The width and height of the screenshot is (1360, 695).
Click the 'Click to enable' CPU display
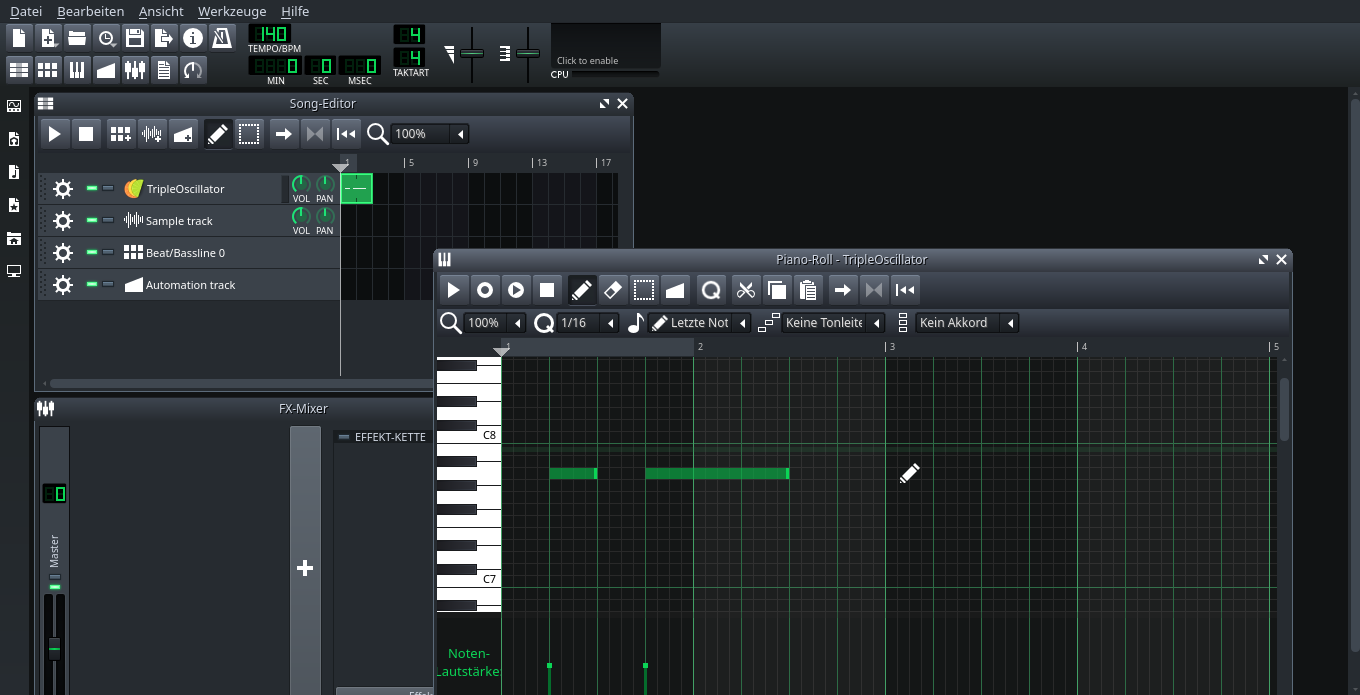588,60
